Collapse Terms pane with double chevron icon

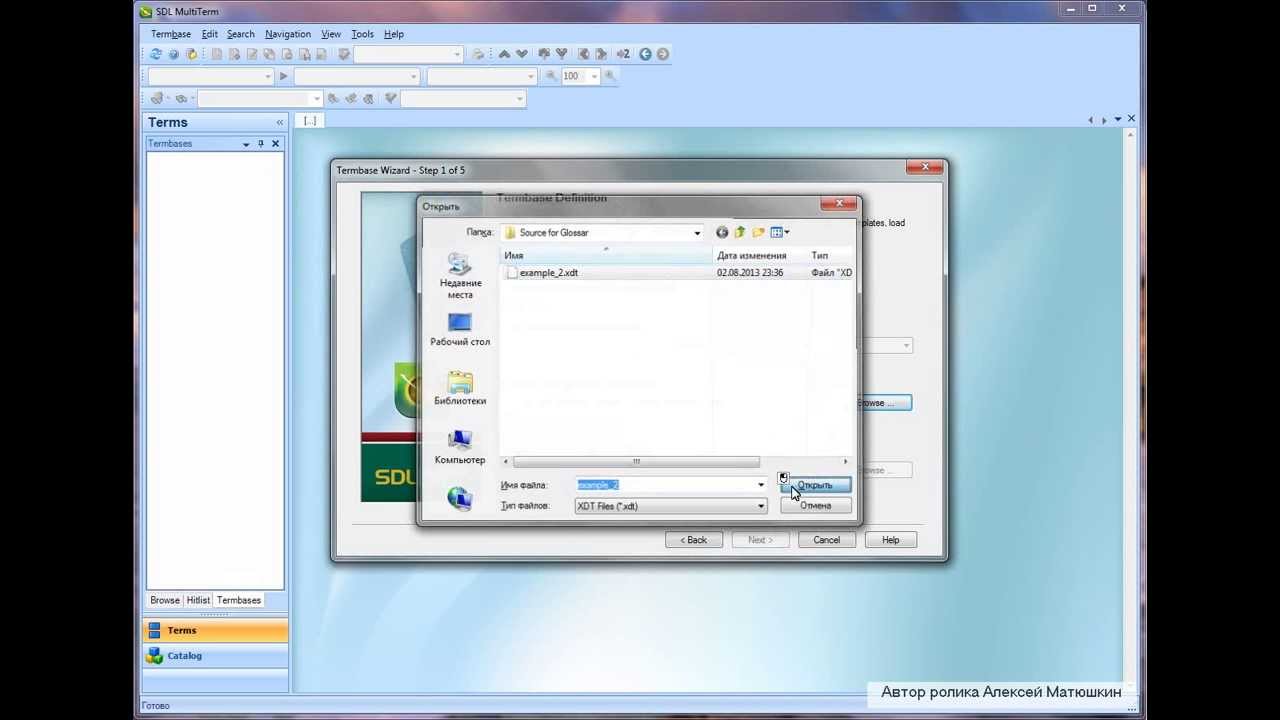pyautogui.click(x=280, y=122)
